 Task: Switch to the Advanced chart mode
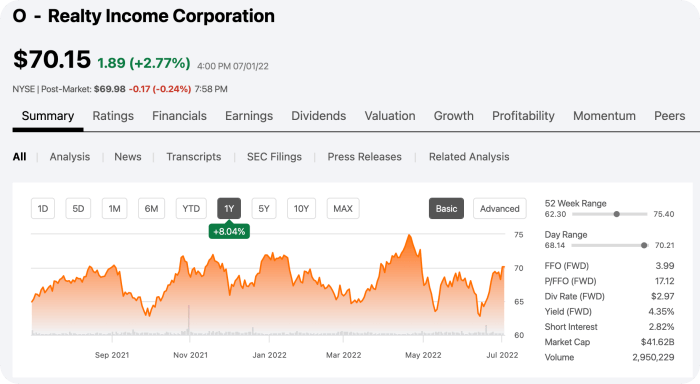tap(500, 209)
